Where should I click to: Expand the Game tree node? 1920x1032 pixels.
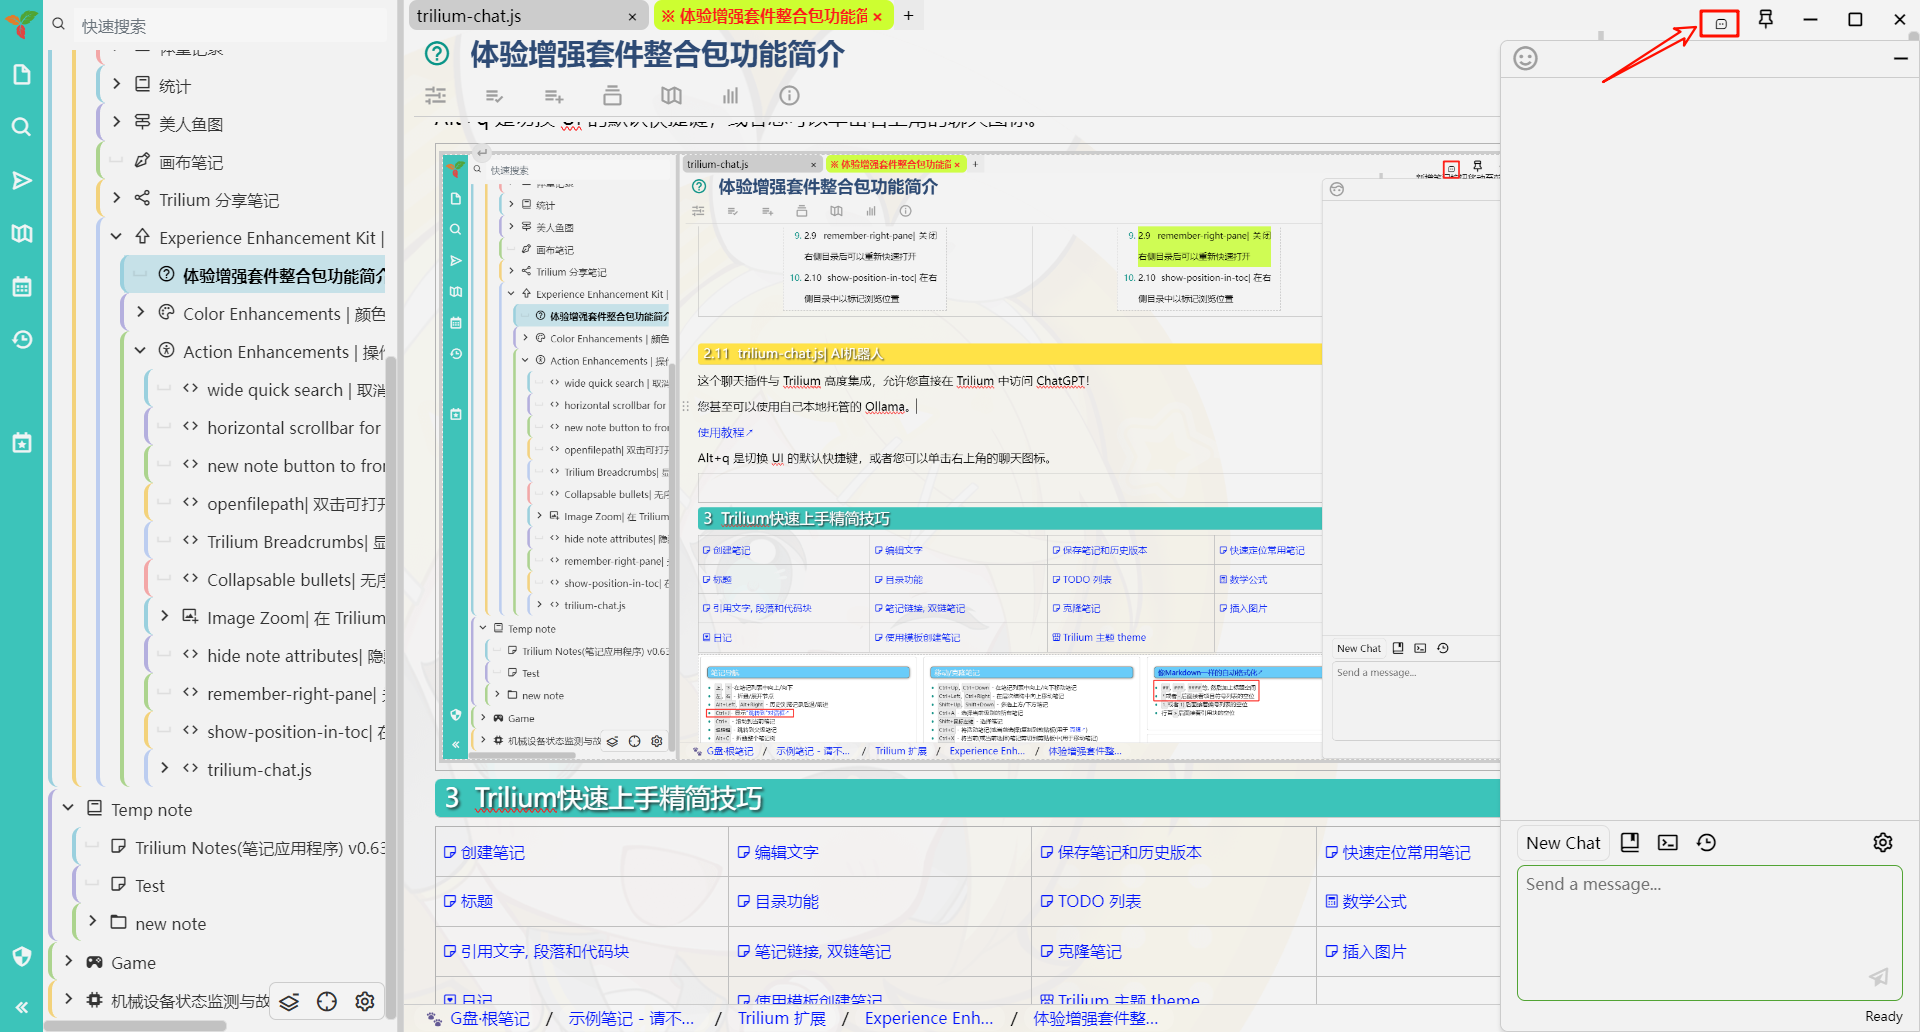[68, 962]
